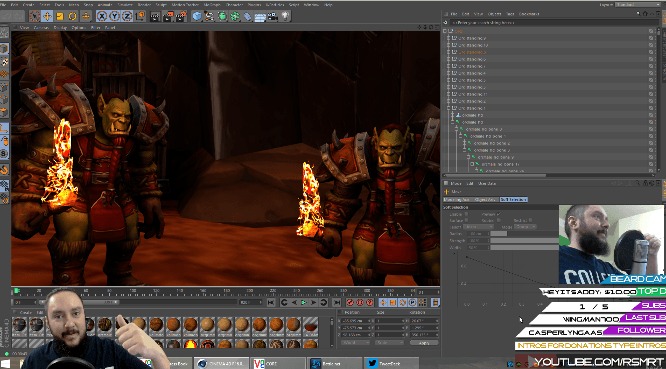Switch to the Modeling Axis tab
Viewport: 666px width, 369px height.
457,199
